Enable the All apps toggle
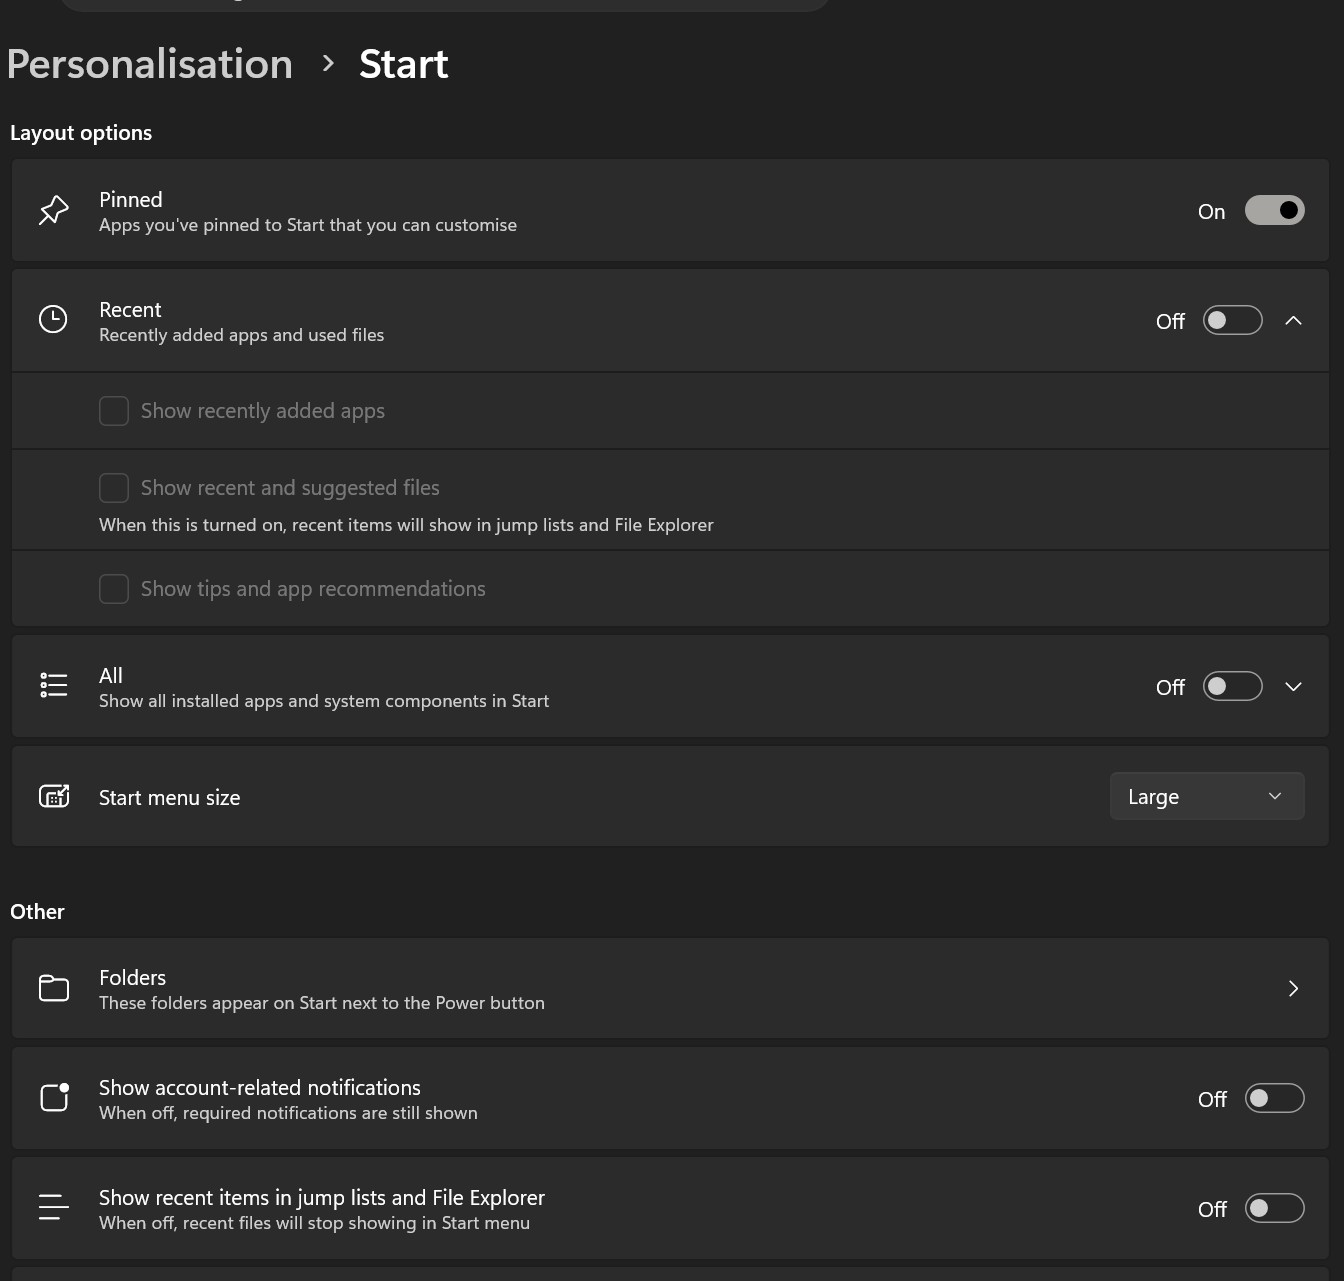The width and height of the screenshot is (1344, 1281). click(1232, 686)
